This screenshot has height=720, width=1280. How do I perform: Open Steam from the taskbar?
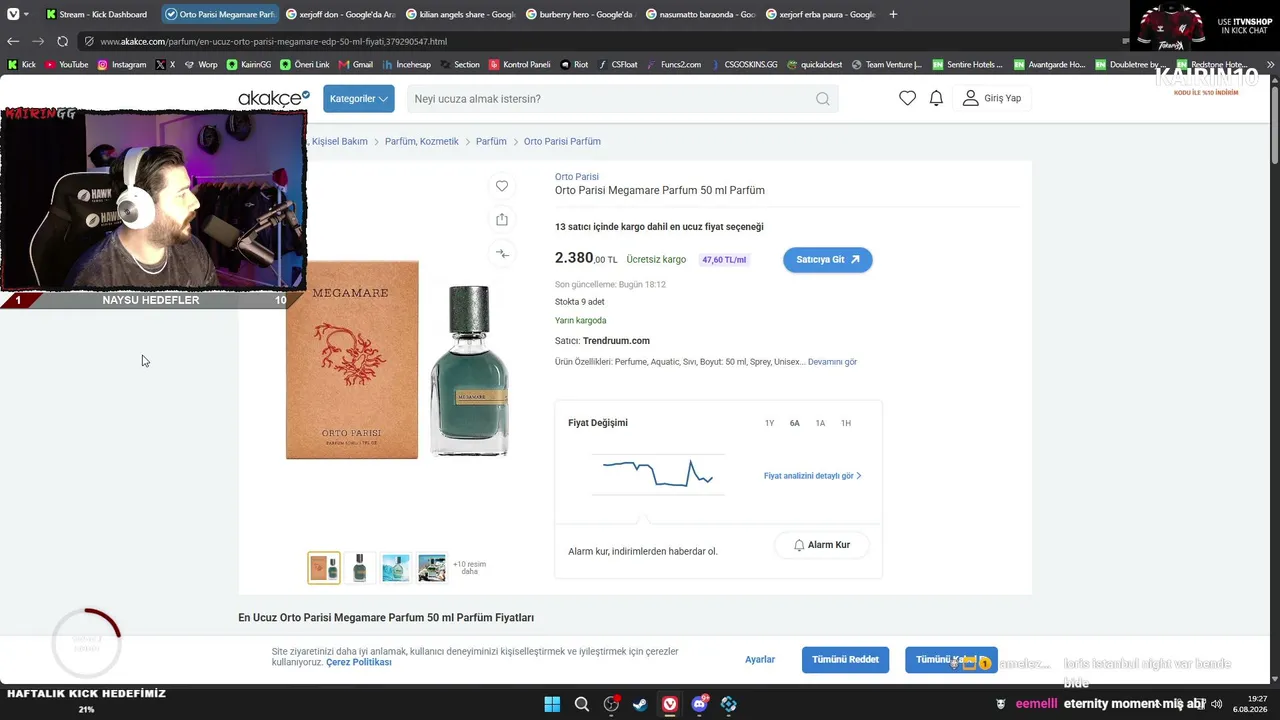click(x=640, y=704)
